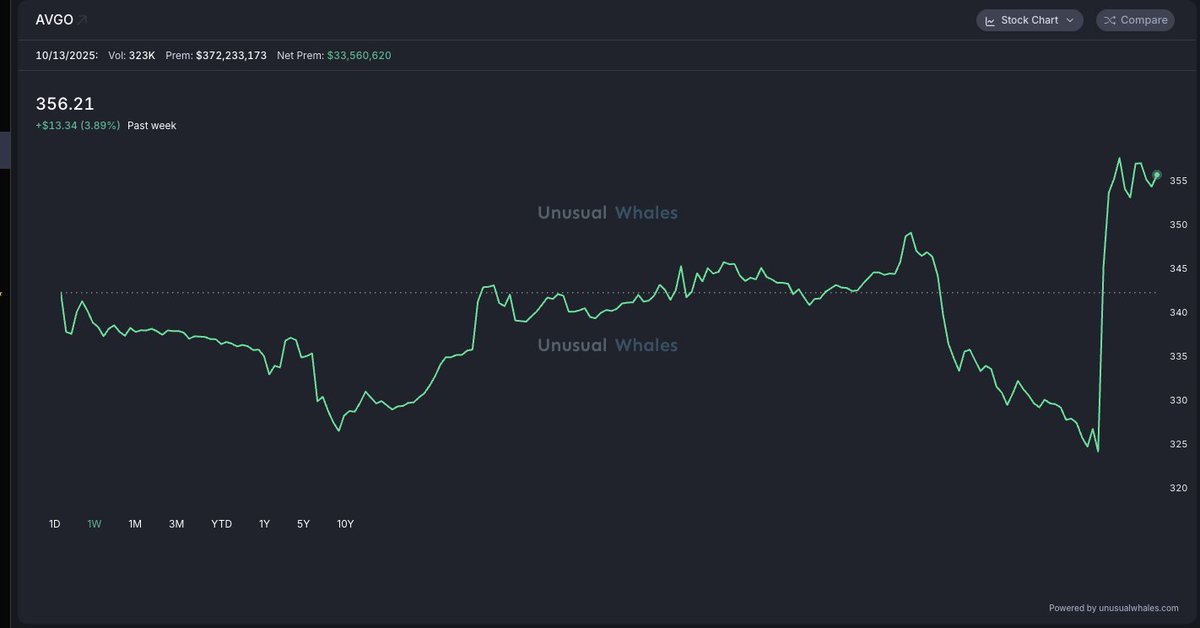Click the +$13.34 (3.89%) change label
Image resolution: width=1200 pixels, height=628 pixels.
[x=78, y=126]
